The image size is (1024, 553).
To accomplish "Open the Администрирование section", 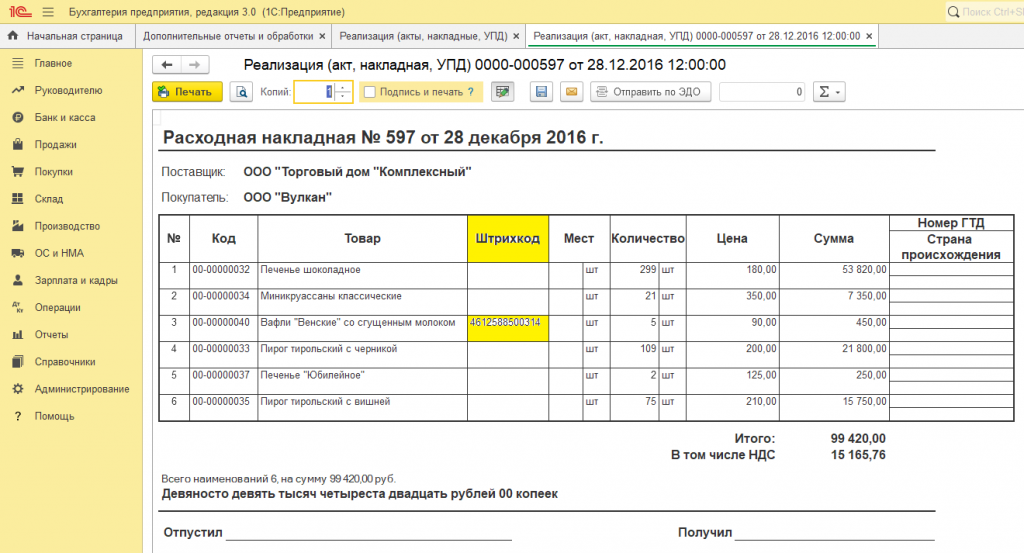I will coord(82,389).
